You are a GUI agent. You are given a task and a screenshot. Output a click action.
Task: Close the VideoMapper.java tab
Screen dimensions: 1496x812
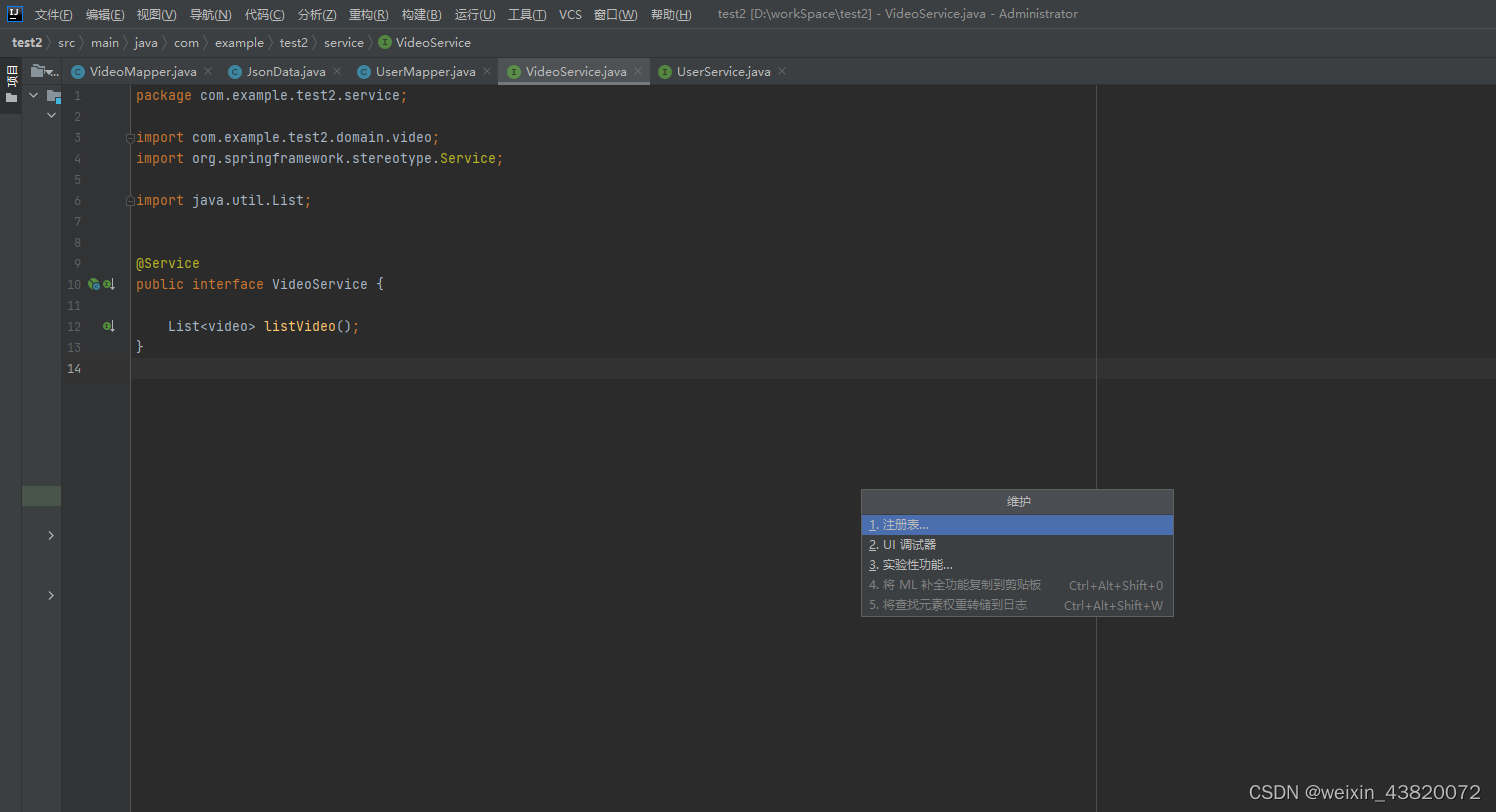[x=208, y=72]
